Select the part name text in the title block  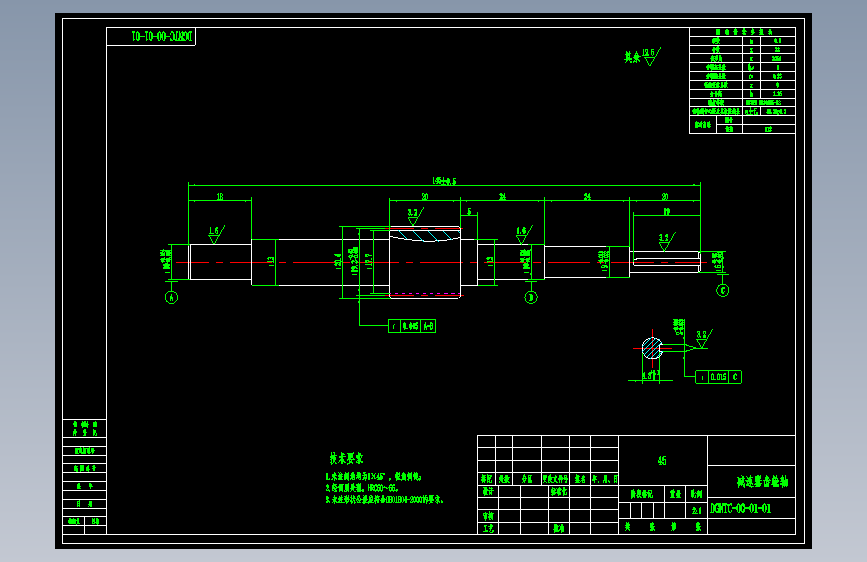point(762,482)
